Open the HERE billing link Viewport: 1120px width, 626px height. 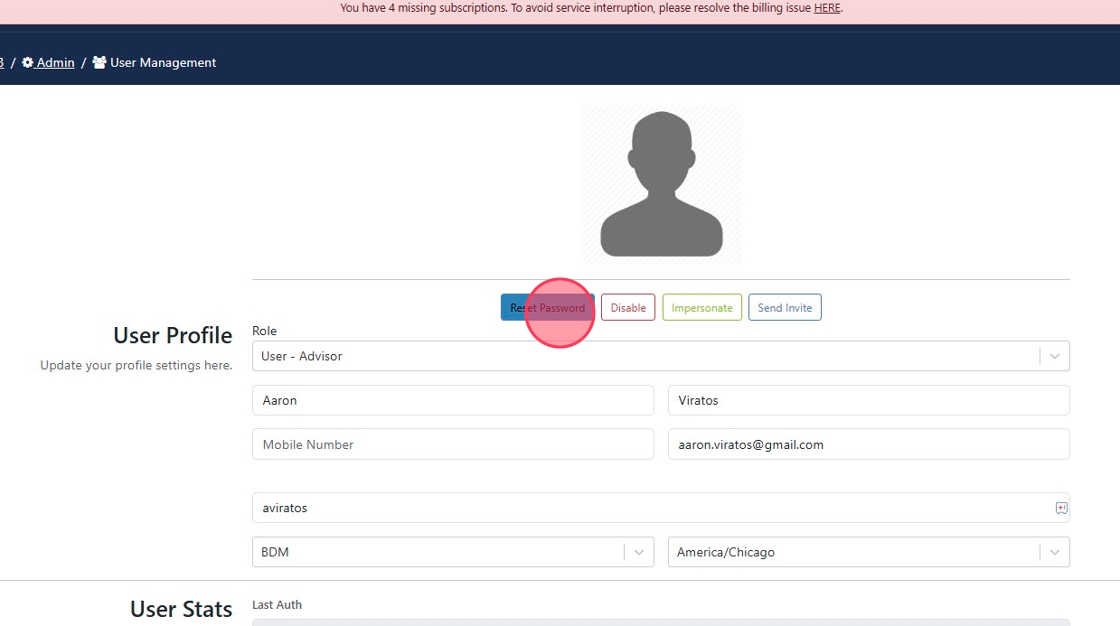(826, 8)
